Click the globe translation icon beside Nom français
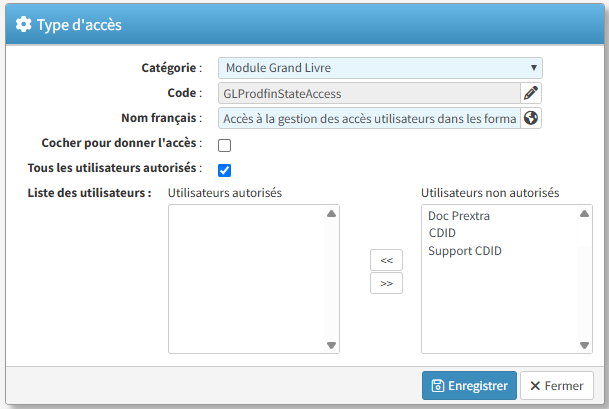The width and height of the screenshot is (609, 409). pyautogui.click(x=531, y=119)
